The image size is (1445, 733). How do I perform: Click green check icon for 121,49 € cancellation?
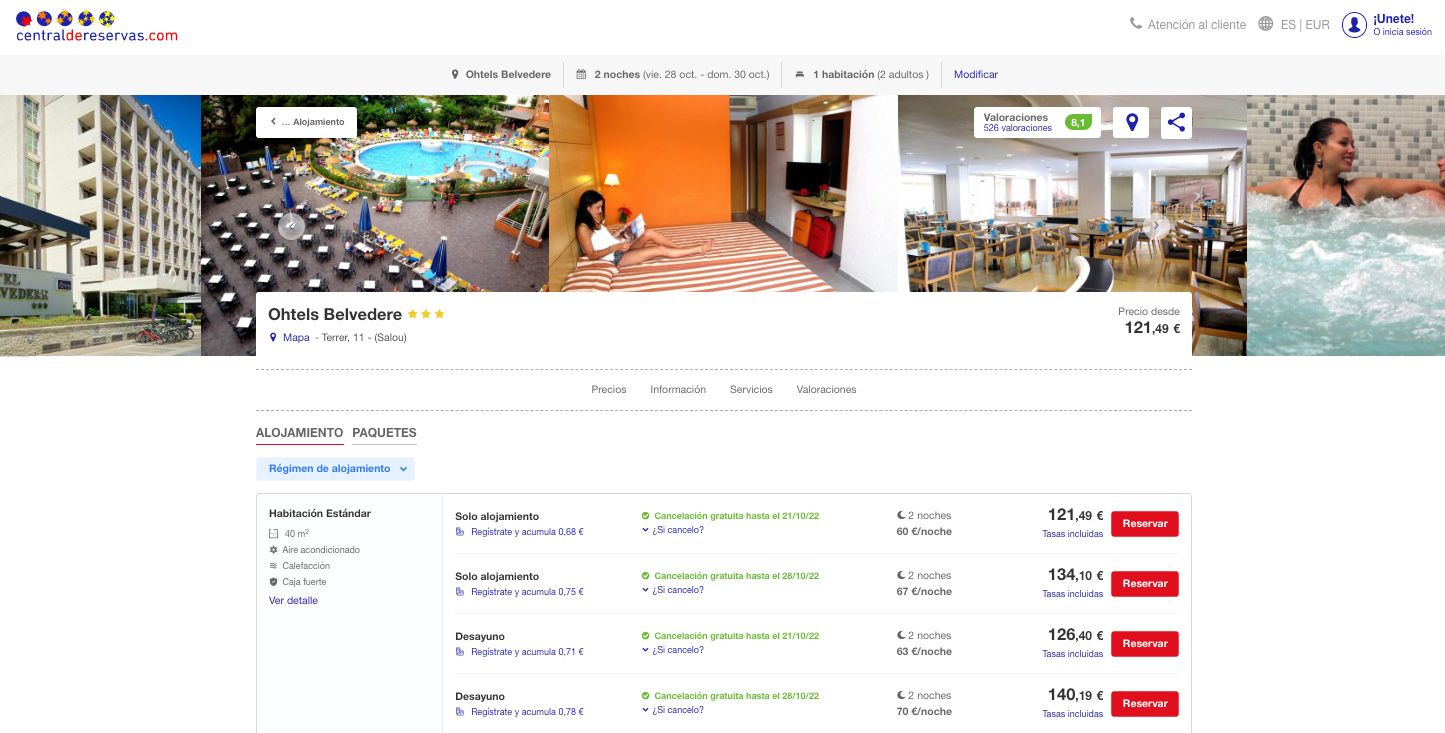646,516
